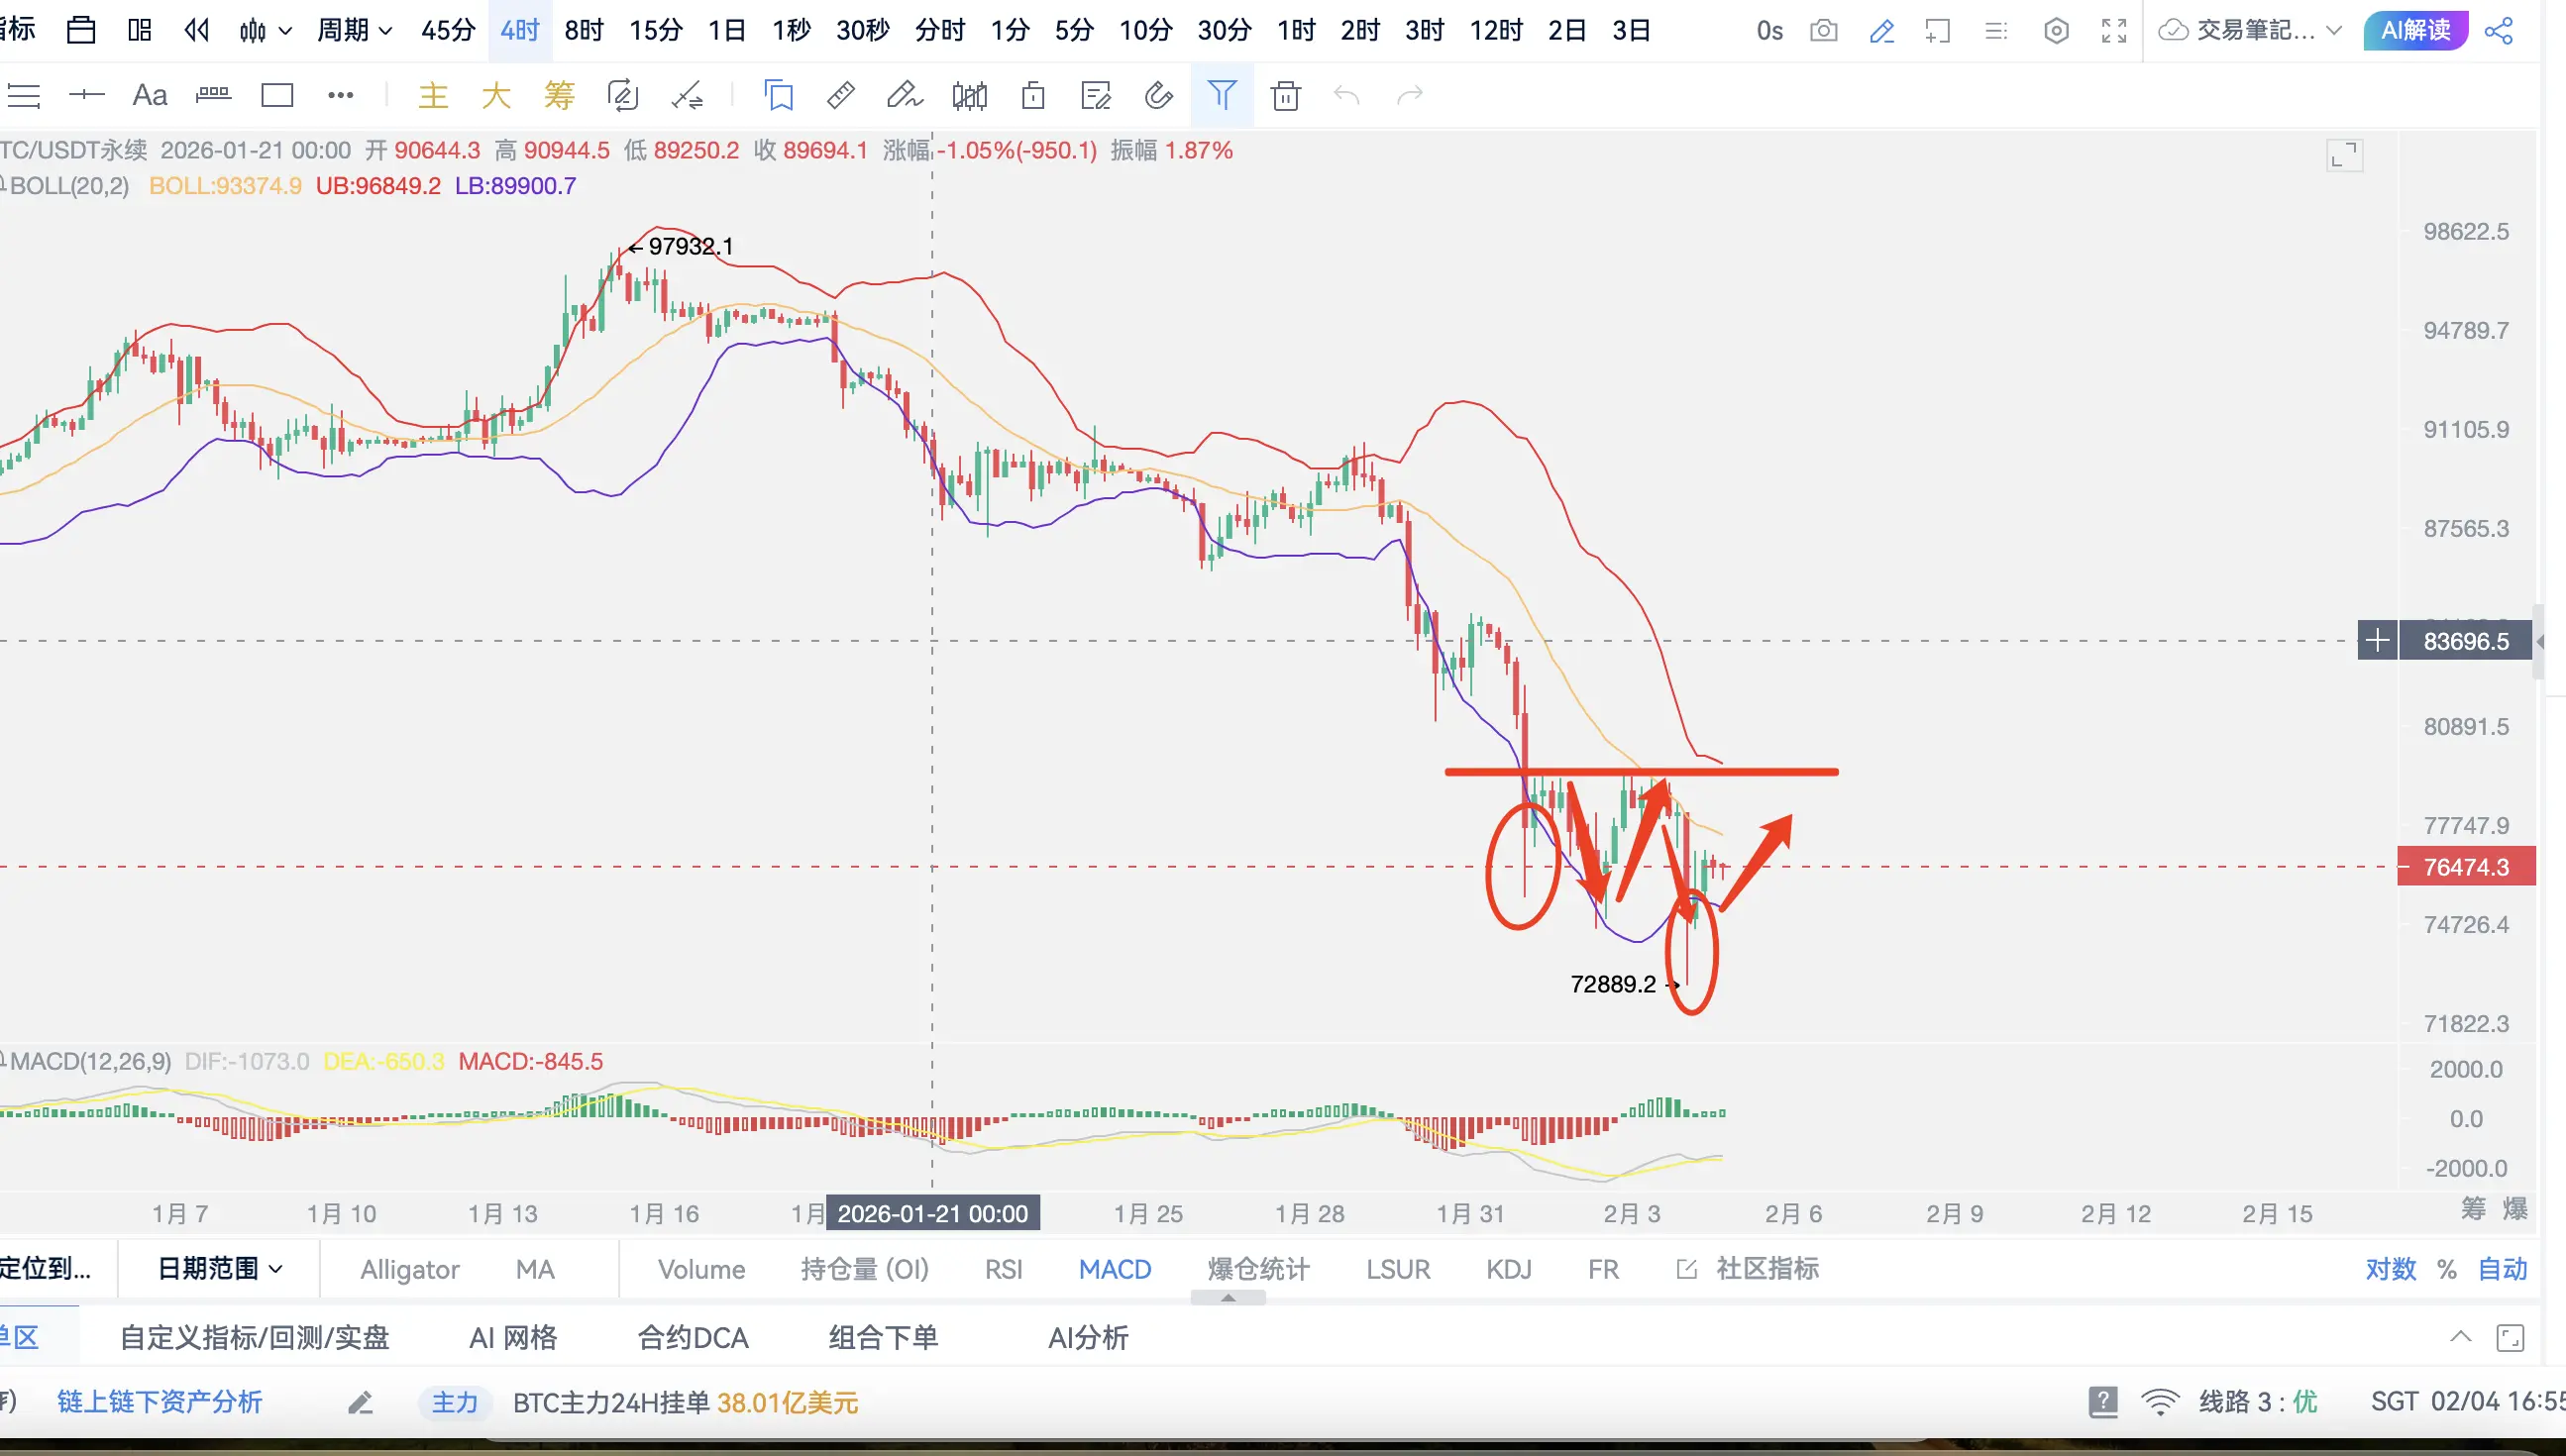Enter fullscreen with the expand icon

2113,30
